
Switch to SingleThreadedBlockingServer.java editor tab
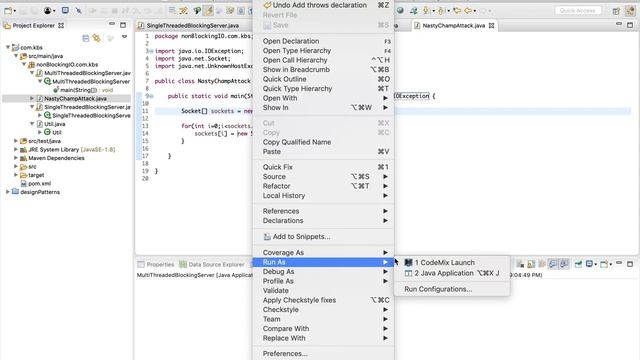click(x=193, y=25)
